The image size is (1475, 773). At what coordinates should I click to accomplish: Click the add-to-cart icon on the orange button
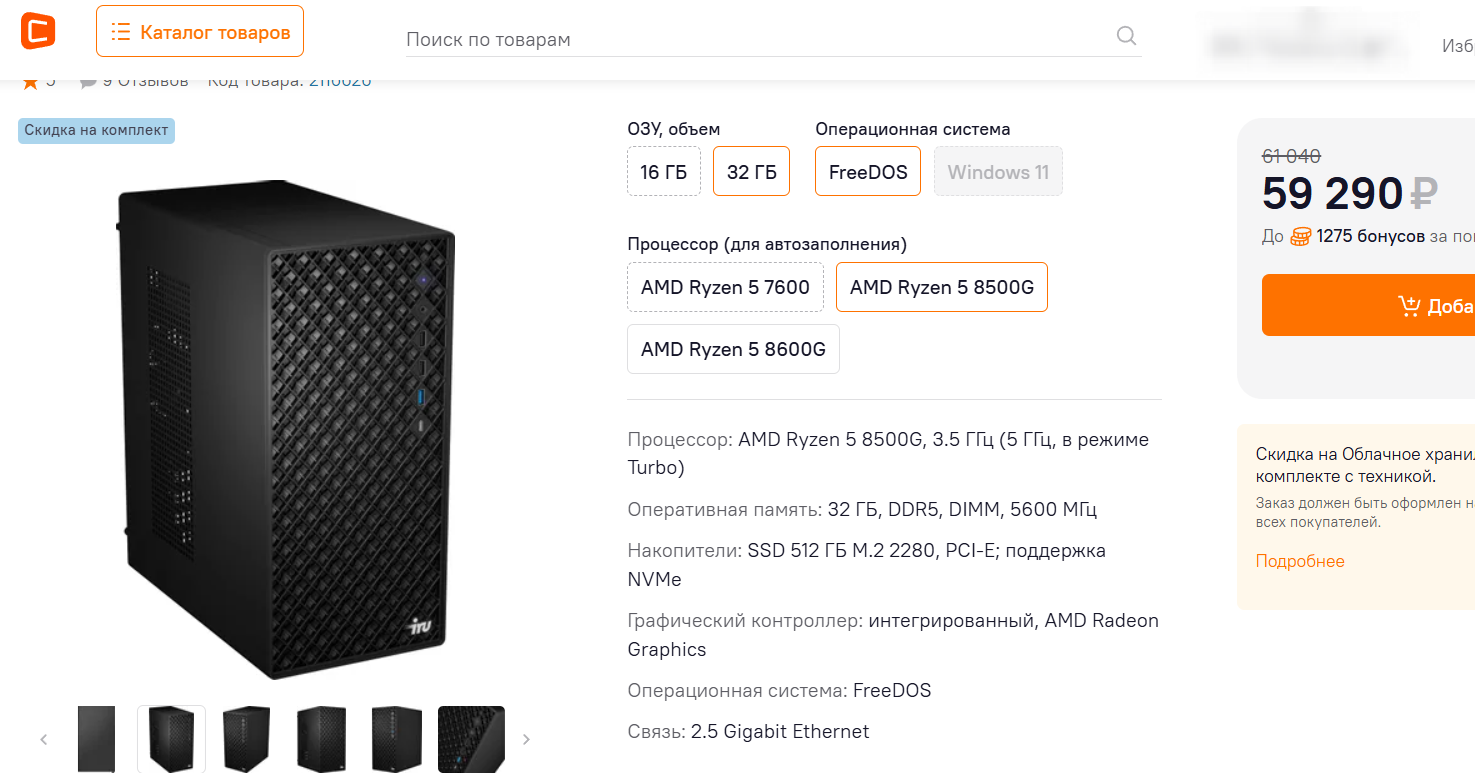click(x=1408, y=306)
